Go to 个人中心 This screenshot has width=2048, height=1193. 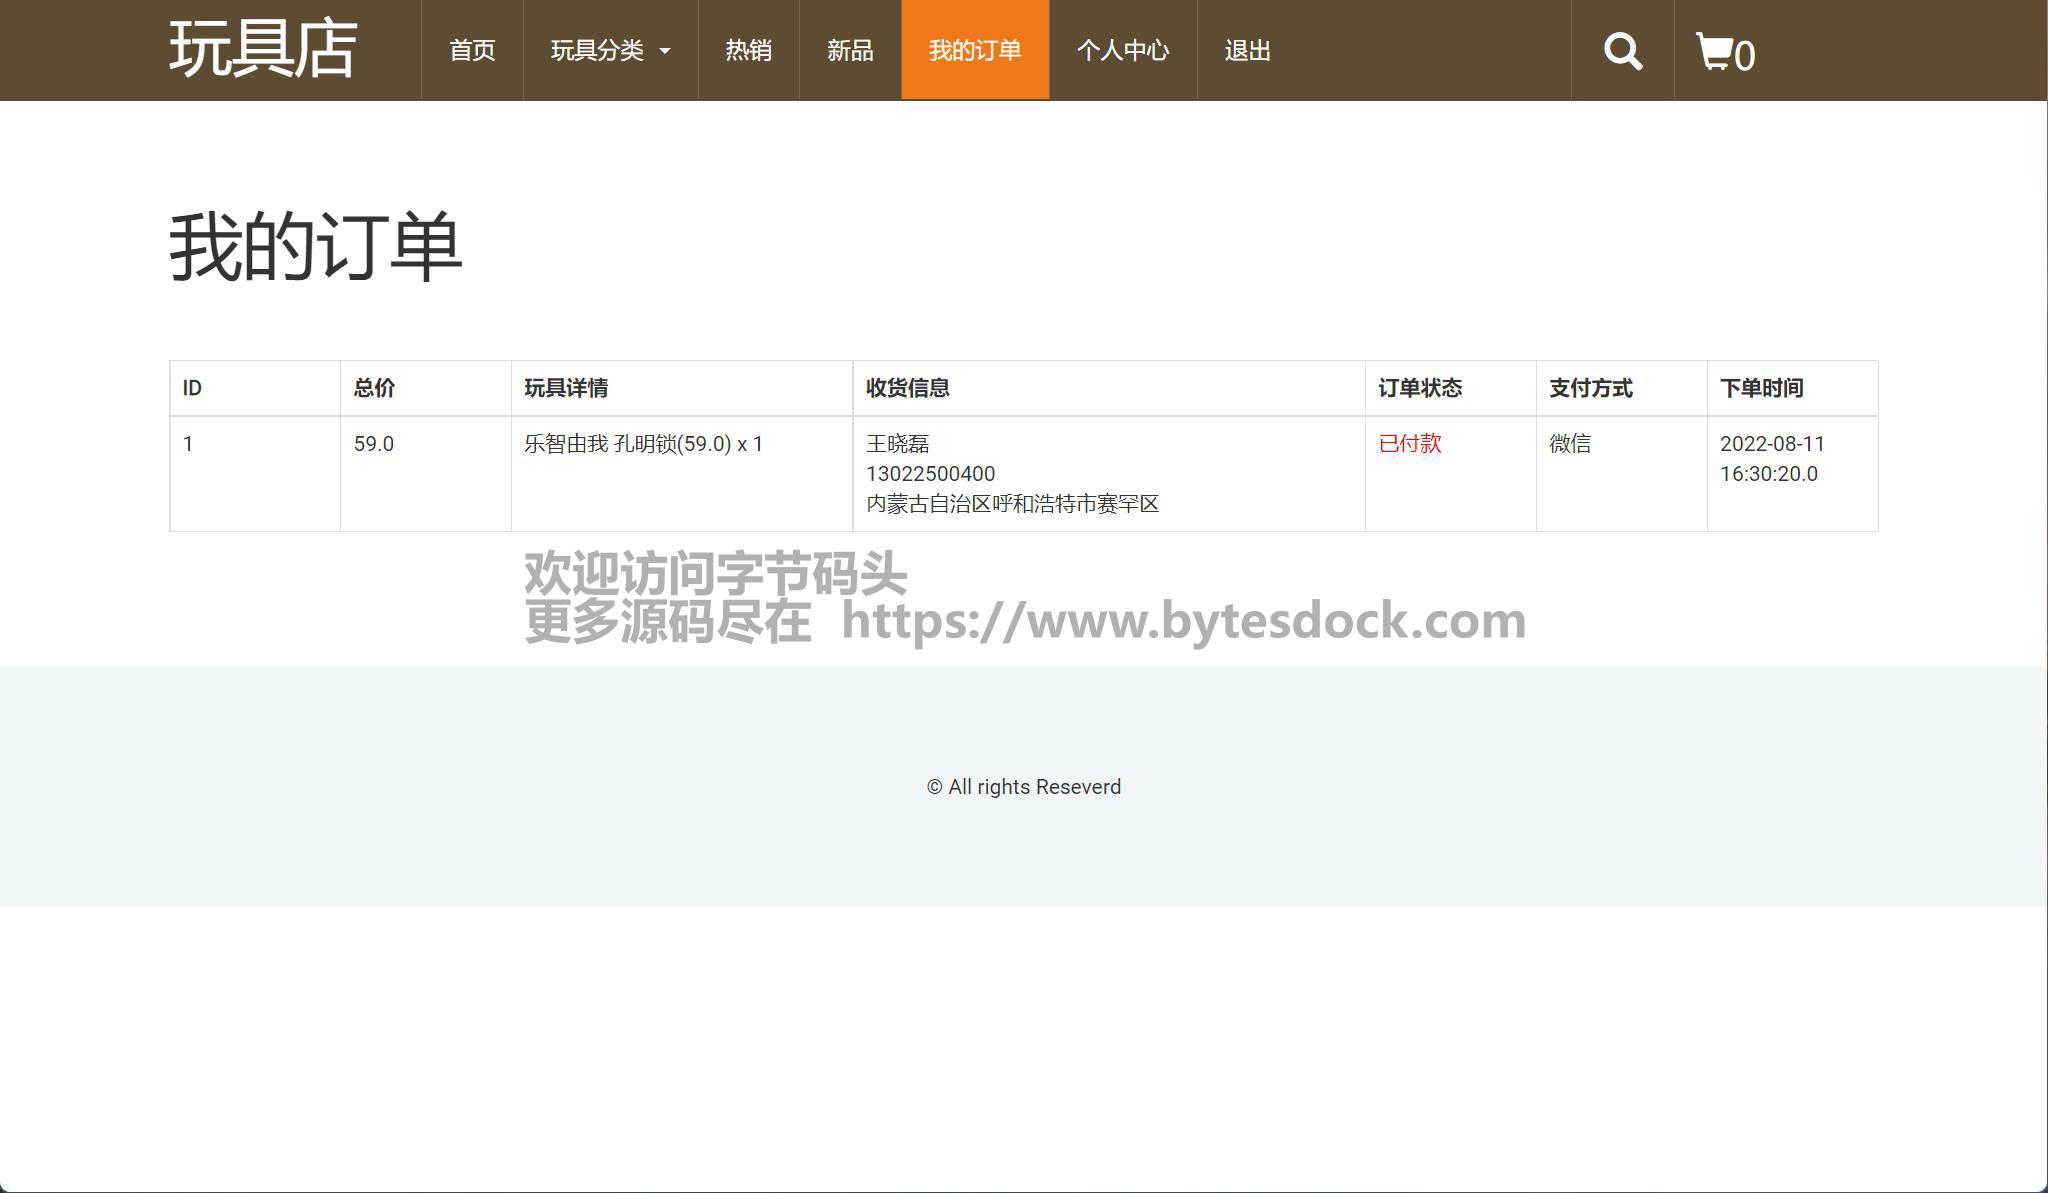click(x=1123, y=50)
